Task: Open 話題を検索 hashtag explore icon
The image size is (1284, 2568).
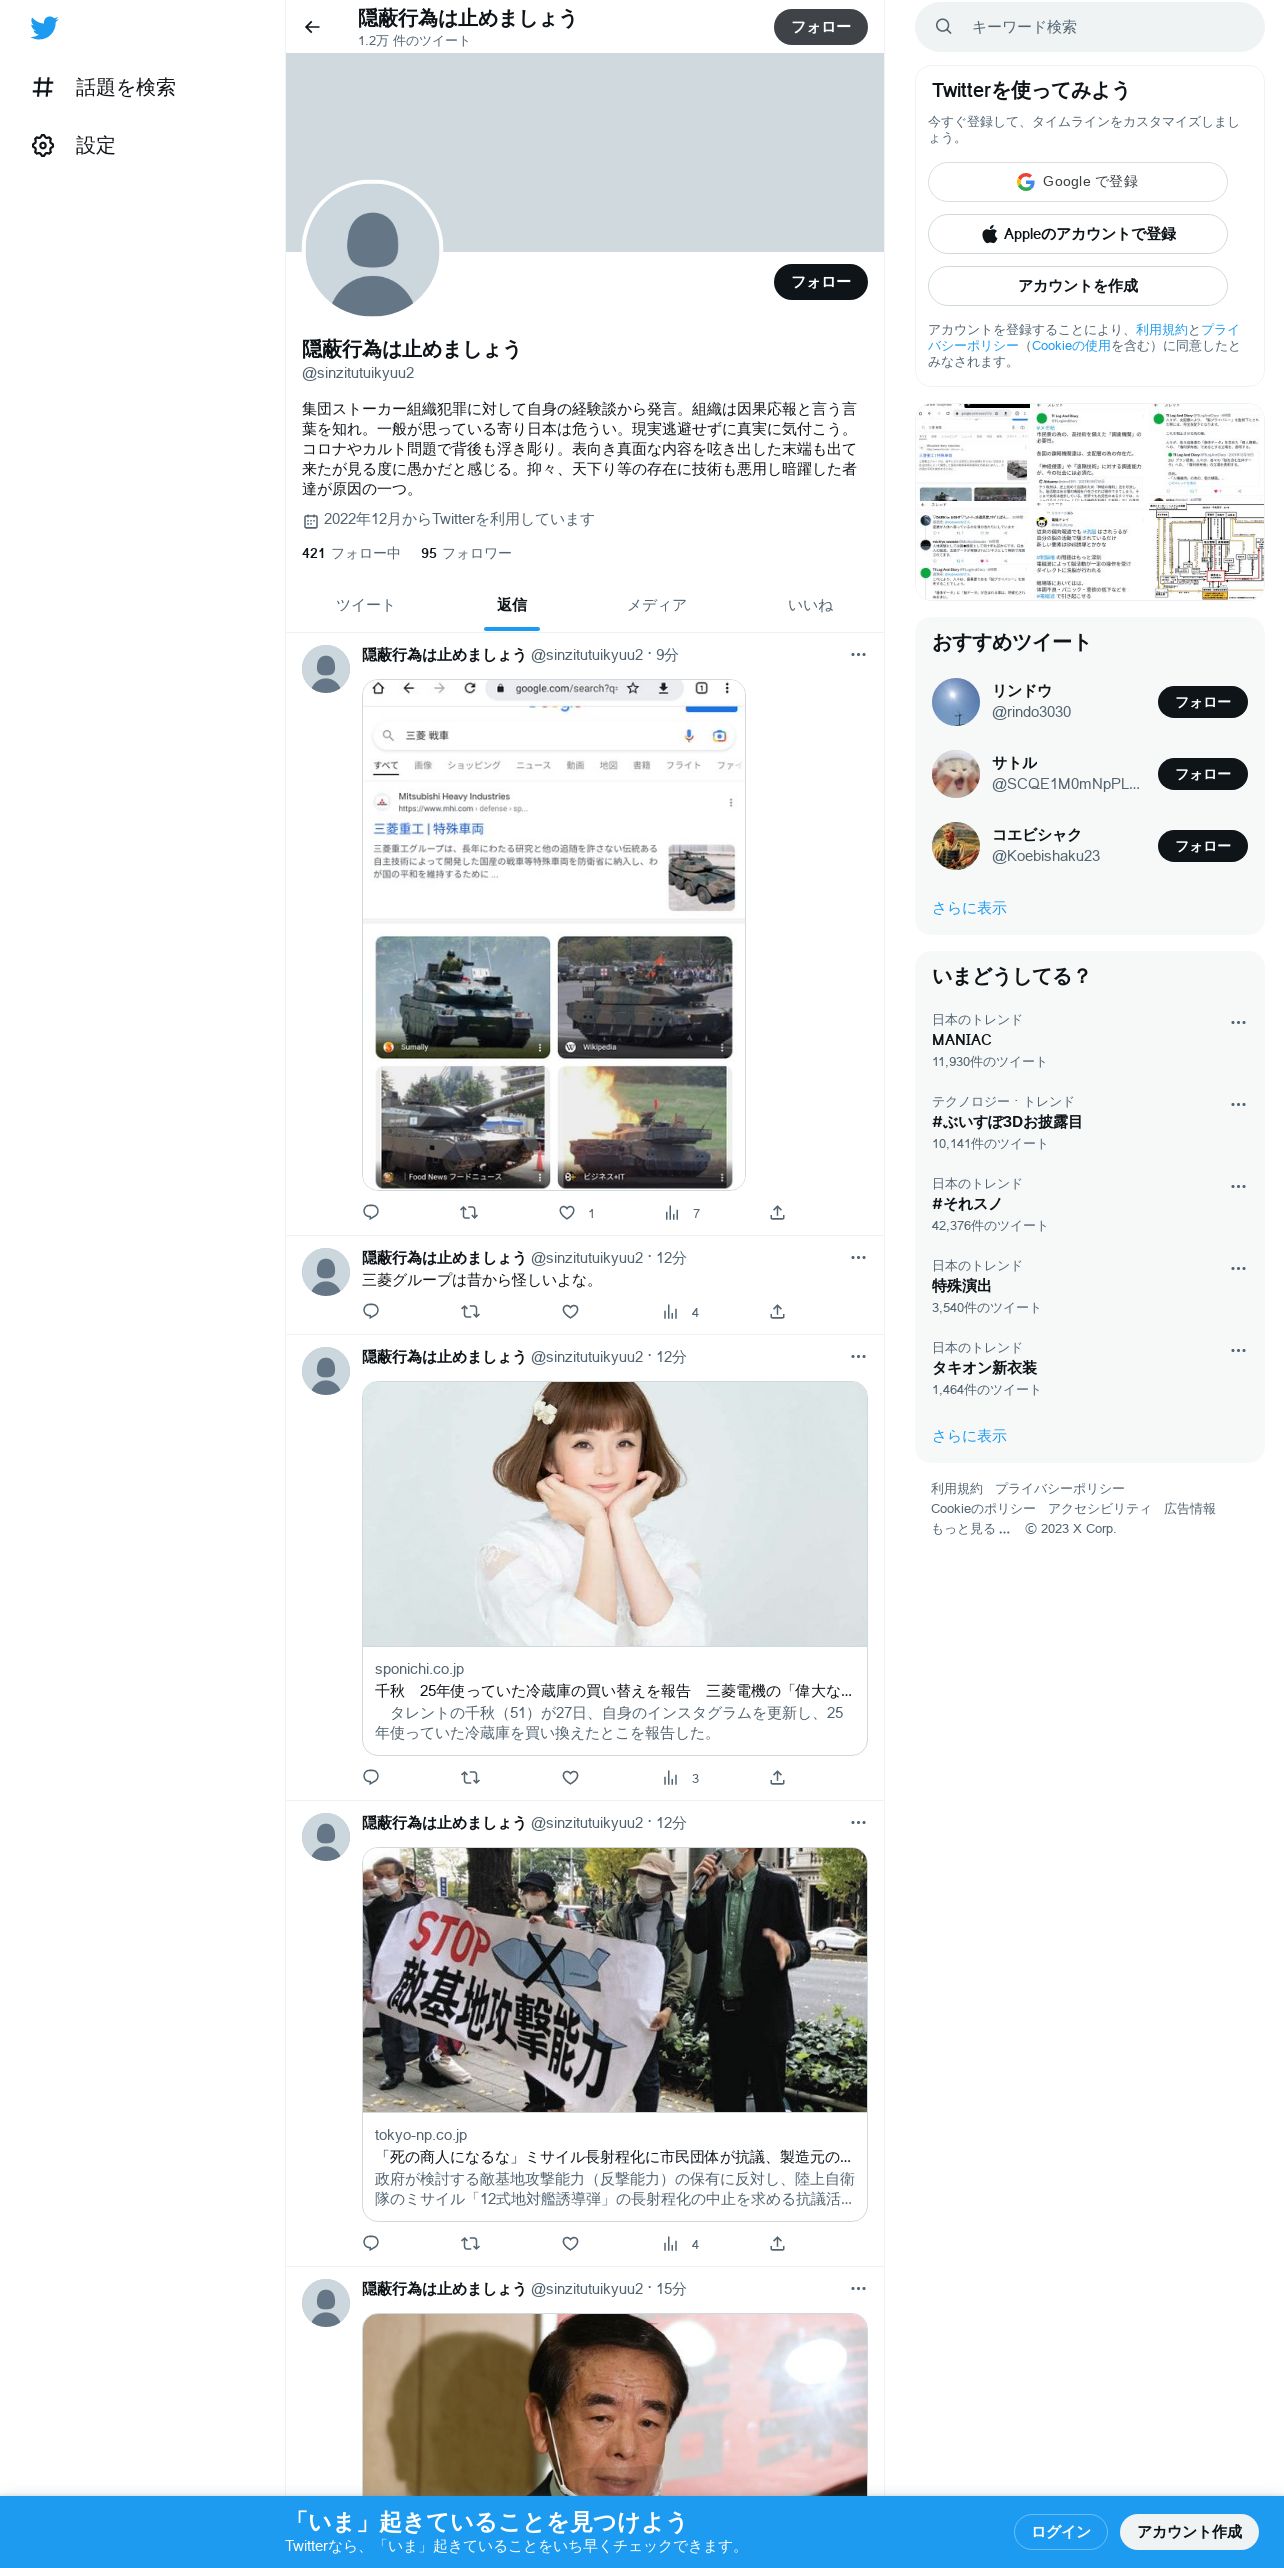Action: [43, 87]
